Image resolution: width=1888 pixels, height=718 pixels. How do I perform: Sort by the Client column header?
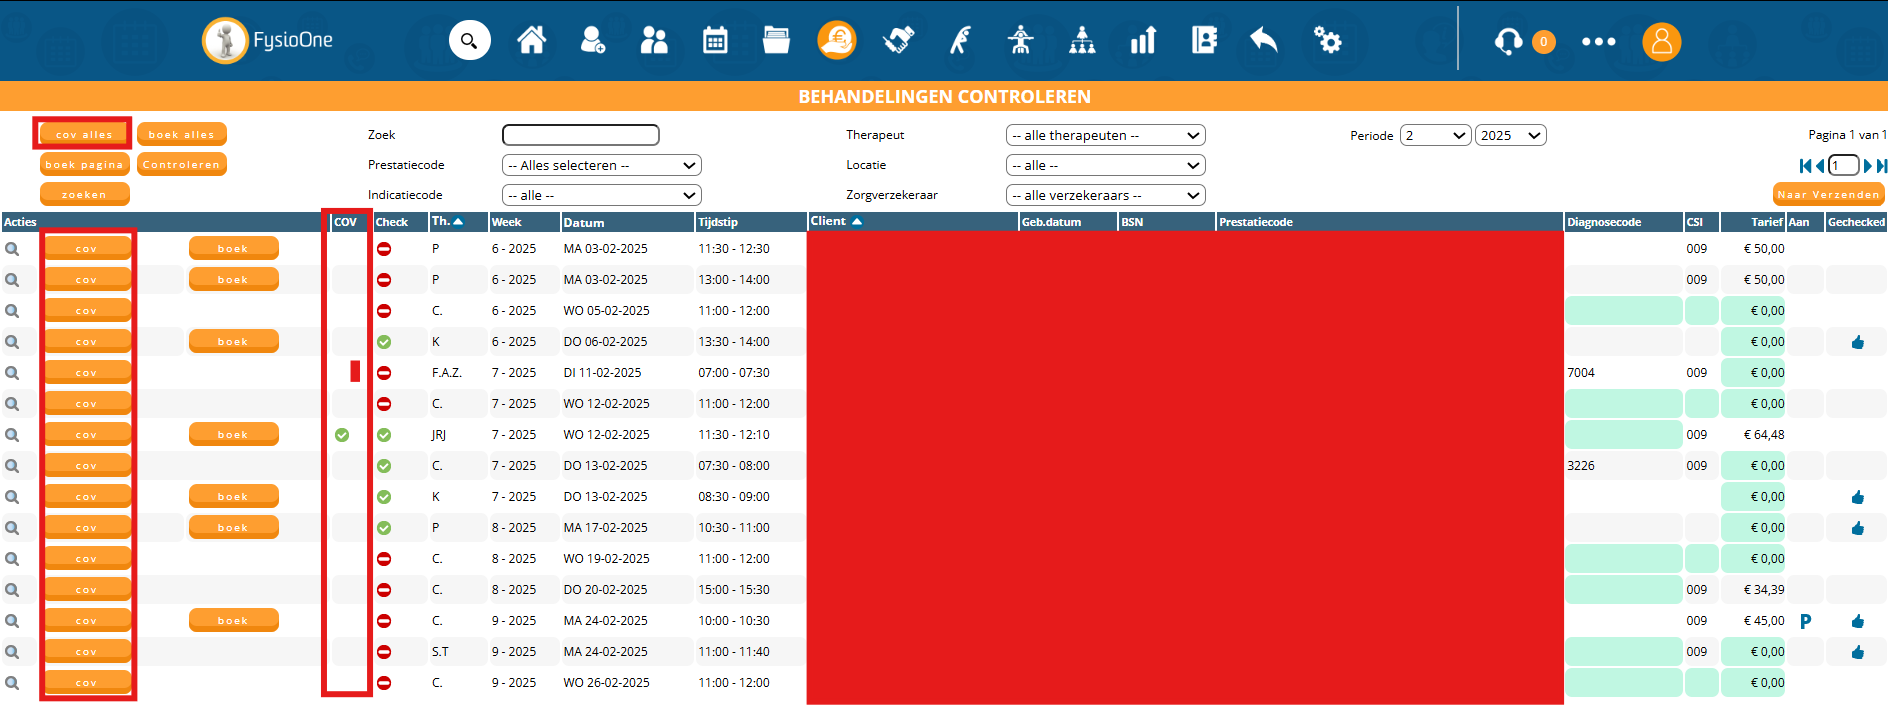pos(829,221)
